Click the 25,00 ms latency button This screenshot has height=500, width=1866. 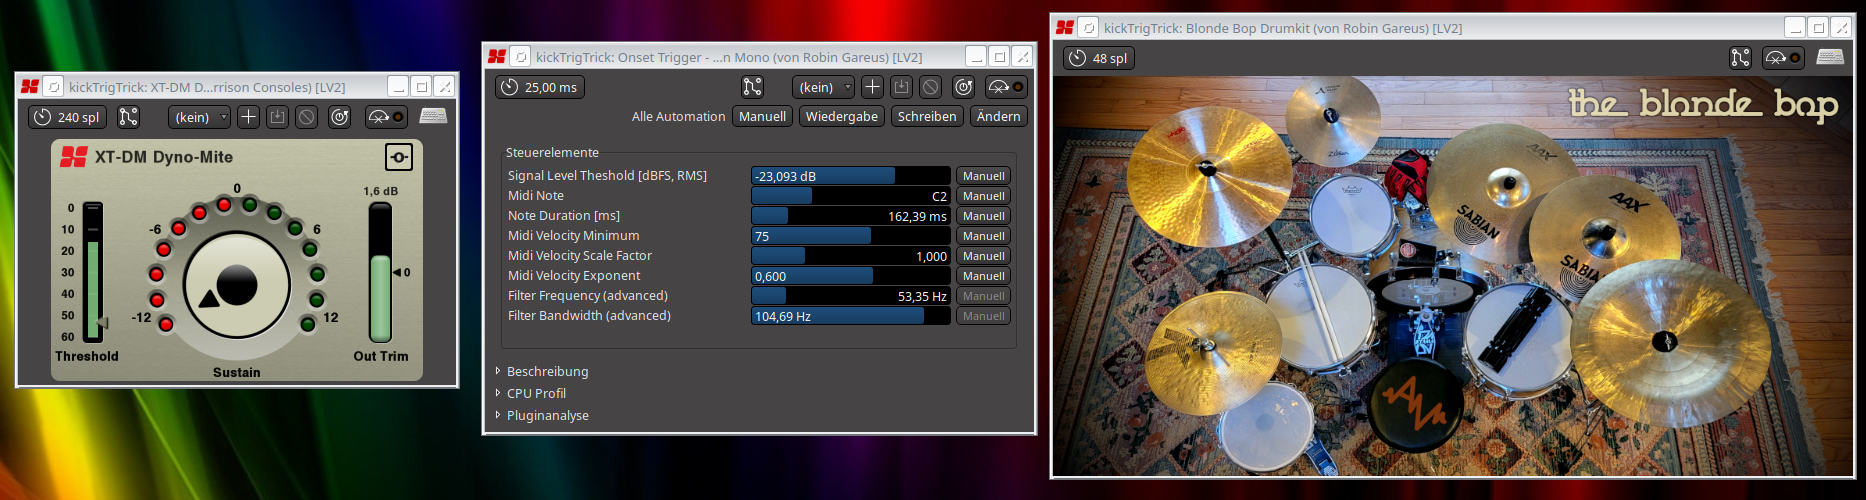click(540, 87)
